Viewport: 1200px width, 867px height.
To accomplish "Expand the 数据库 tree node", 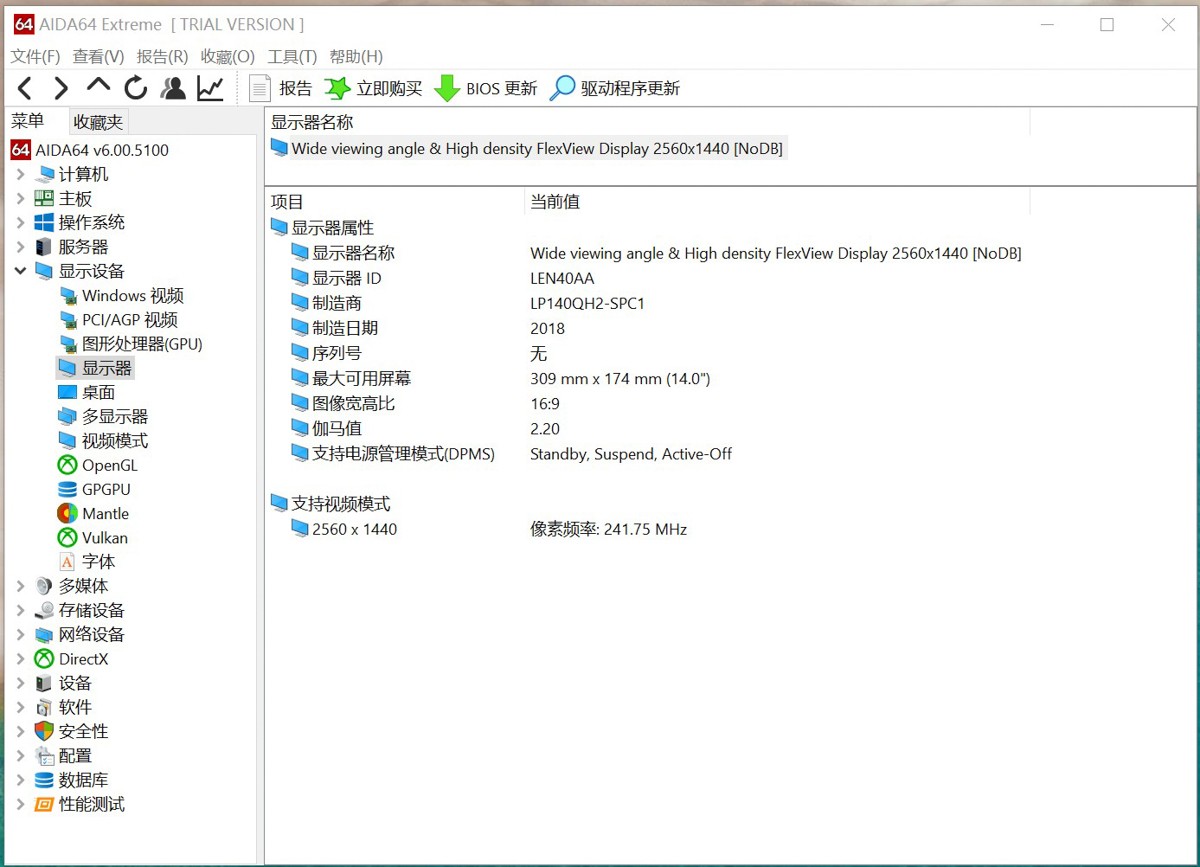I will [20, 780].
